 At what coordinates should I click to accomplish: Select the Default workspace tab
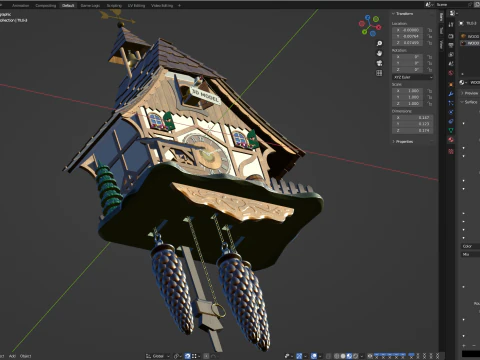(x=68, y=5)
